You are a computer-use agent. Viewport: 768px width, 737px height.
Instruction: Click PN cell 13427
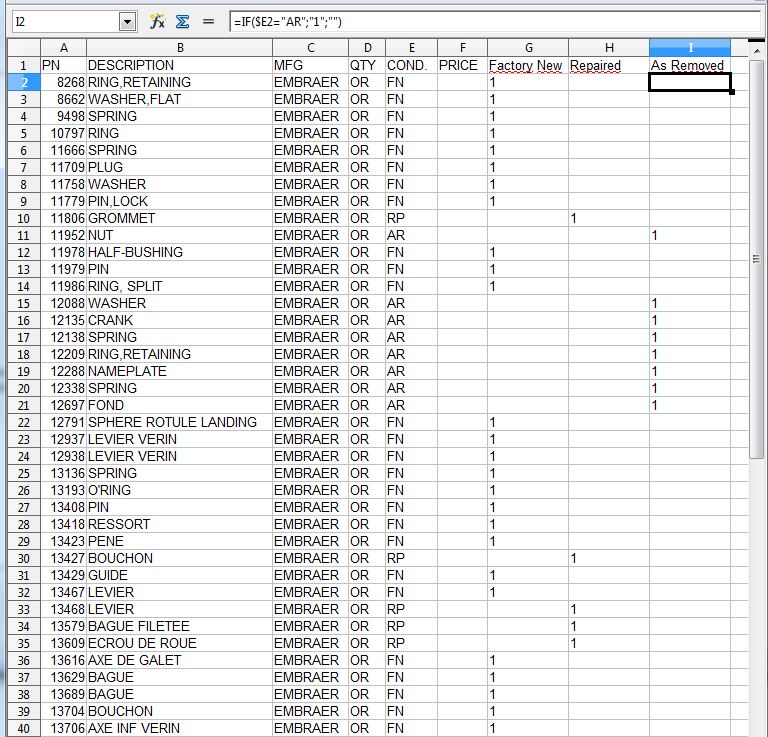coord(63,558)
